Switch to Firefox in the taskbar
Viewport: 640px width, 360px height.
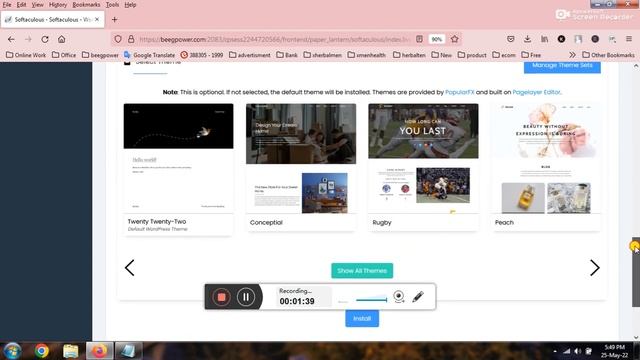pyautogui.click(x=99, y=351)
